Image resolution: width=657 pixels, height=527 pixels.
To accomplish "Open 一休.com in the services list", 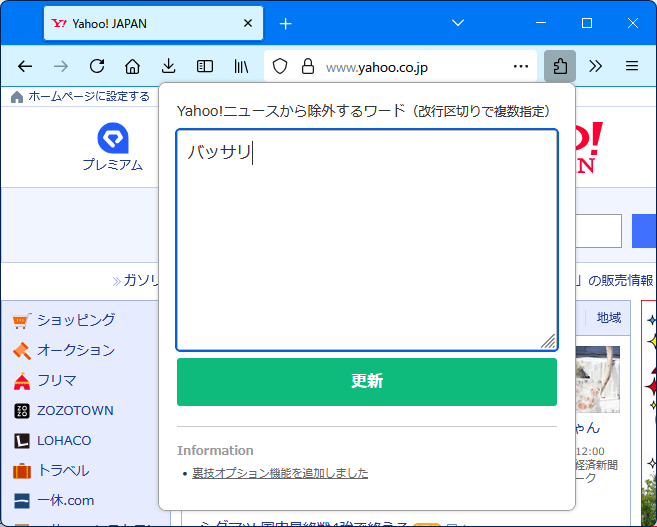I will point(66,500).
